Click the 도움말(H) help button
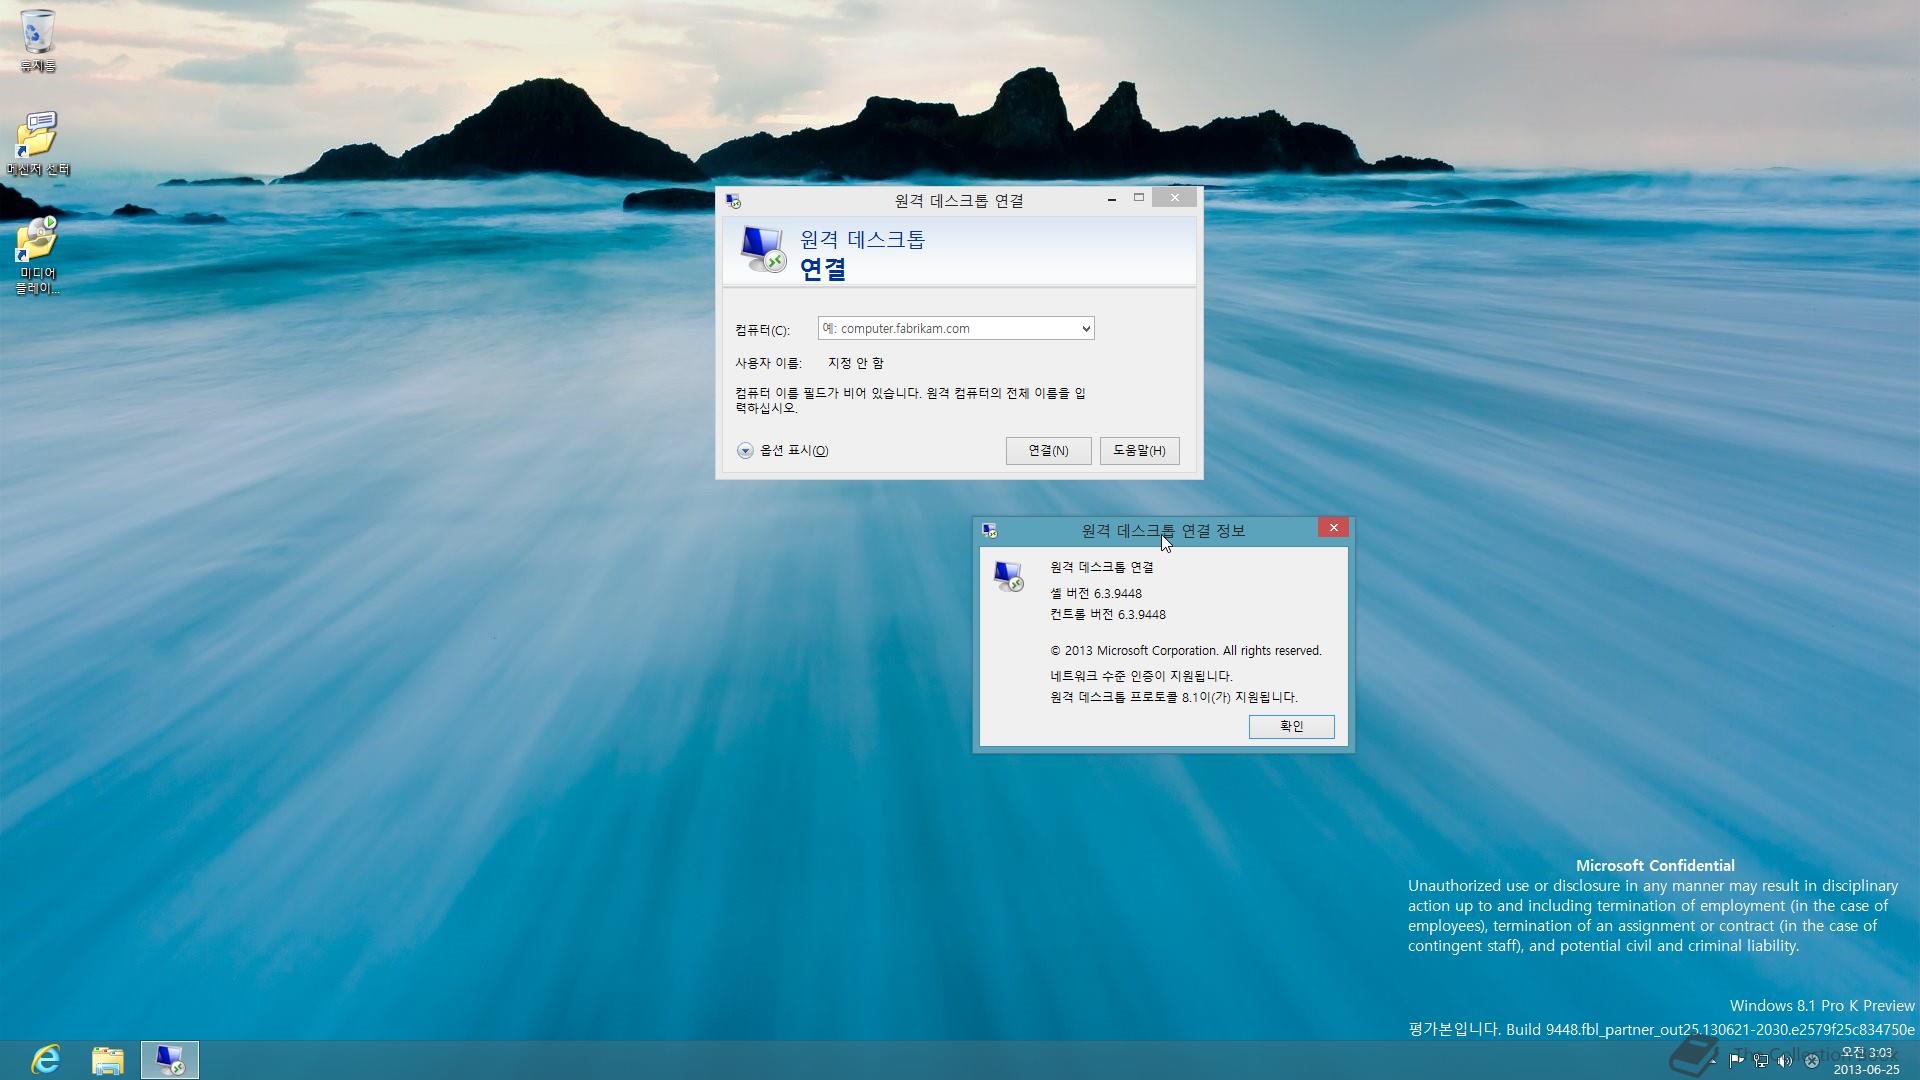Viewport: 1920px width, 1080px height. 1139,451
